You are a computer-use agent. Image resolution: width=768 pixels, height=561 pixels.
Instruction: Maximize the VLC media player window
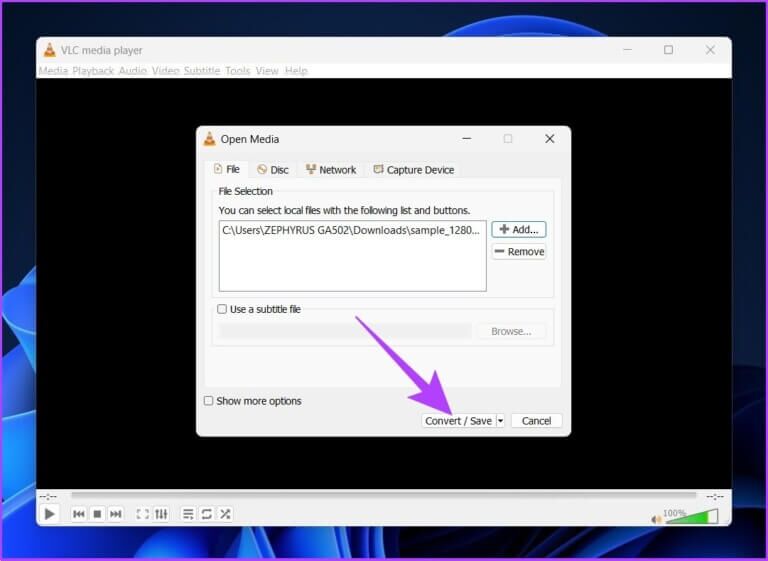click(668, 50)
